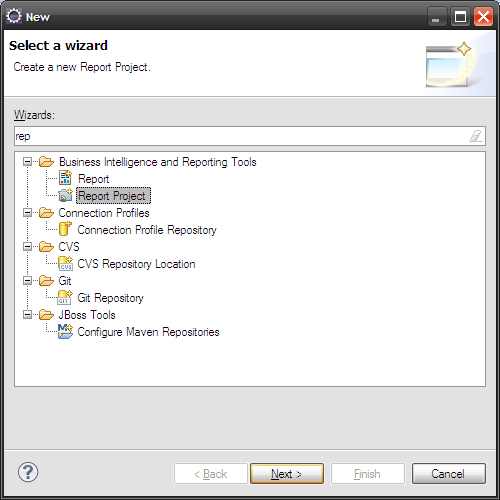Screen dimensions: 500x500
Task: Click the Connection Profile Repository icon
Action: click(65, 229)
